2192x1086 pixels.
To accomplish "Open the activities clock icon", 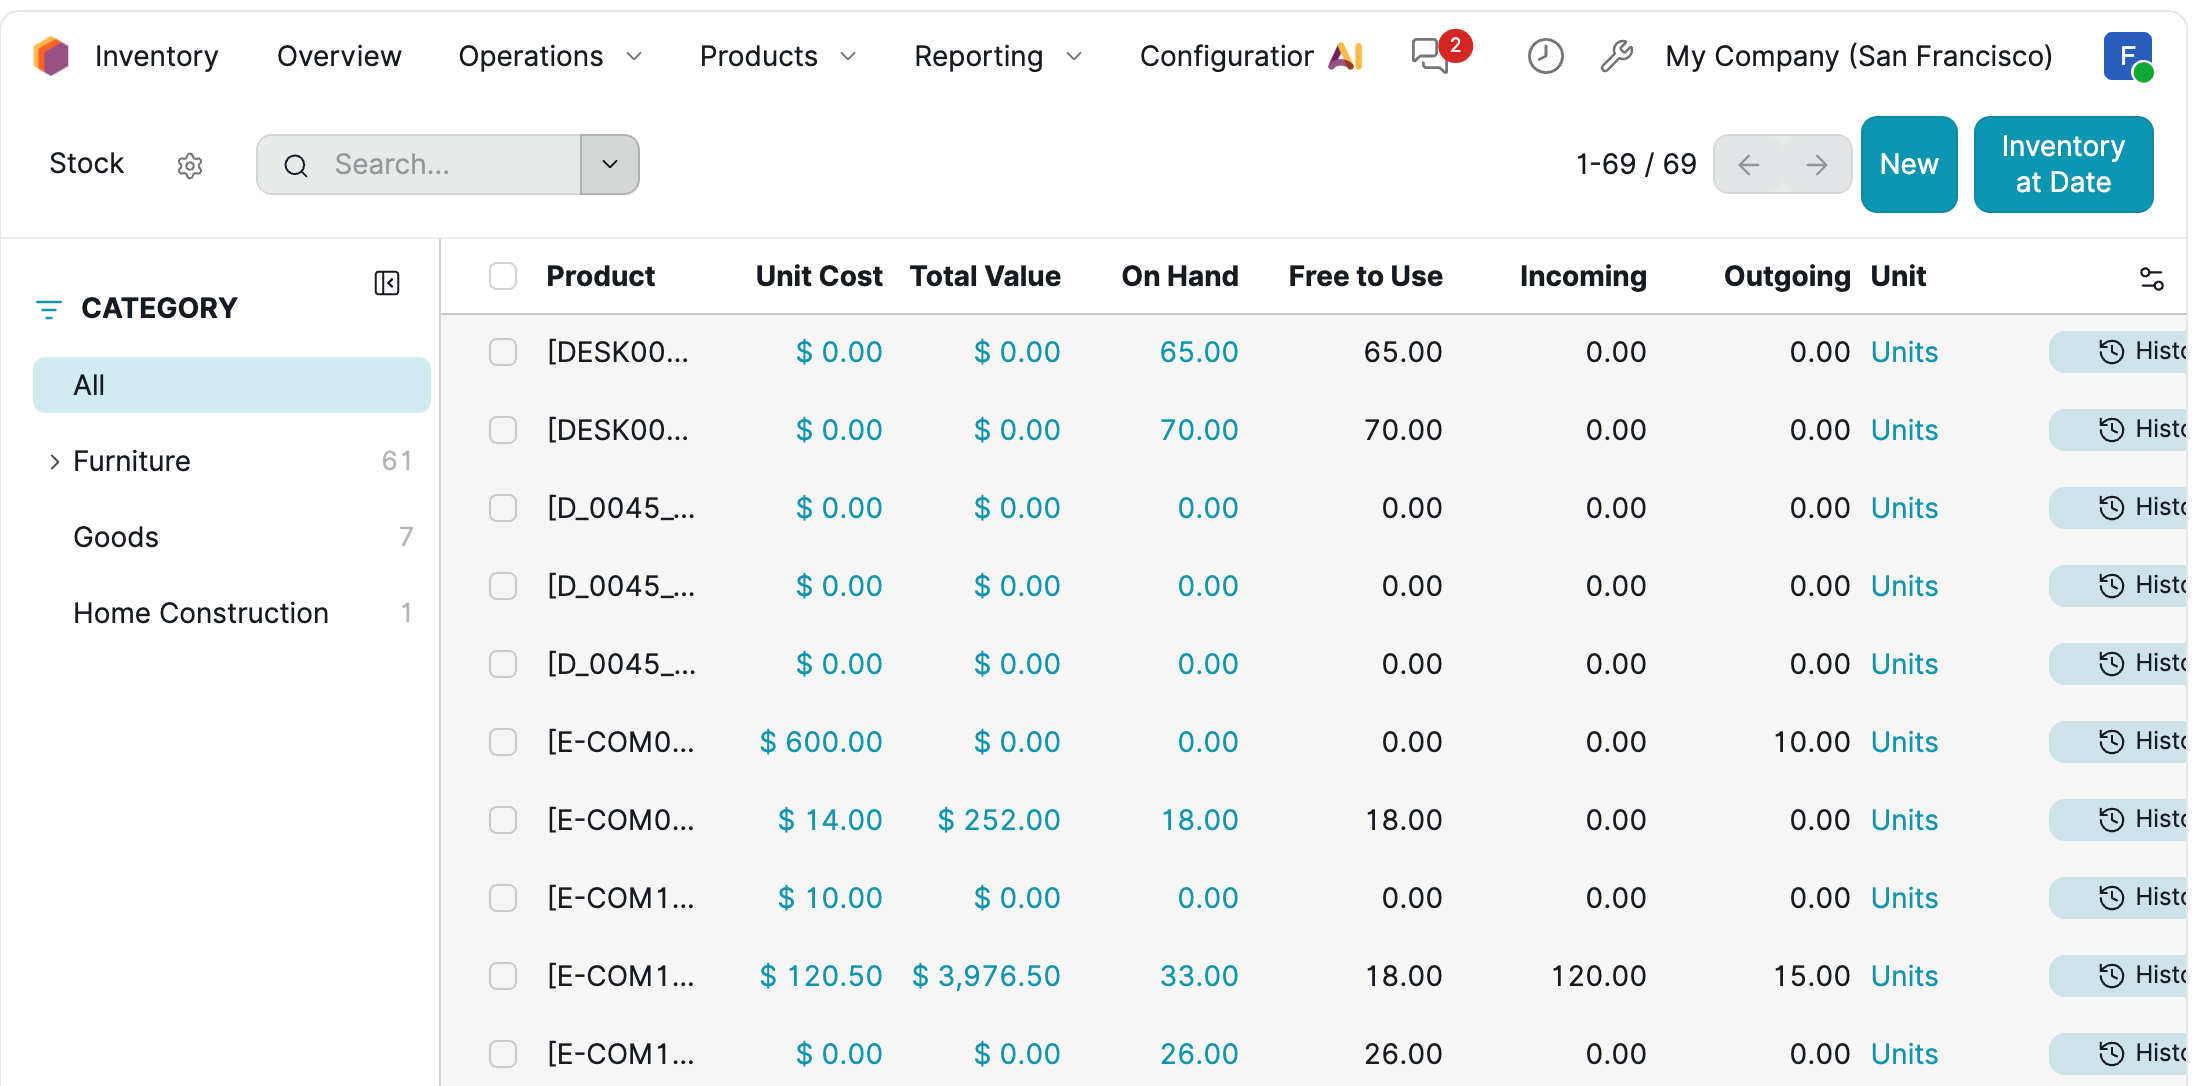I will pyautogui.click(x=1545, y=56).
